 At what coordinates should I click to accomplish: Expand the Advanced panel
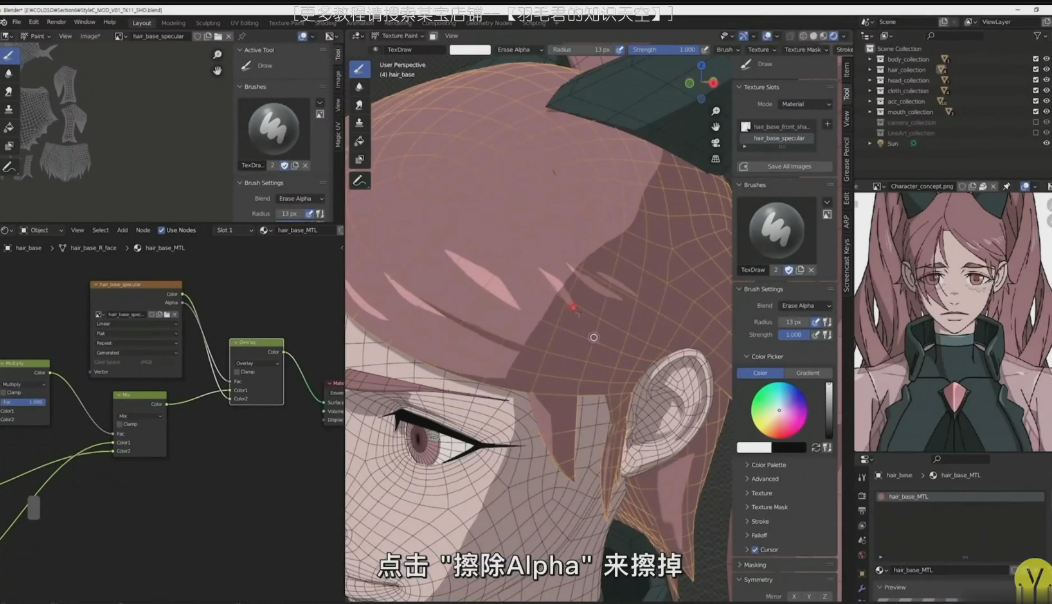[x=765, y=479]
